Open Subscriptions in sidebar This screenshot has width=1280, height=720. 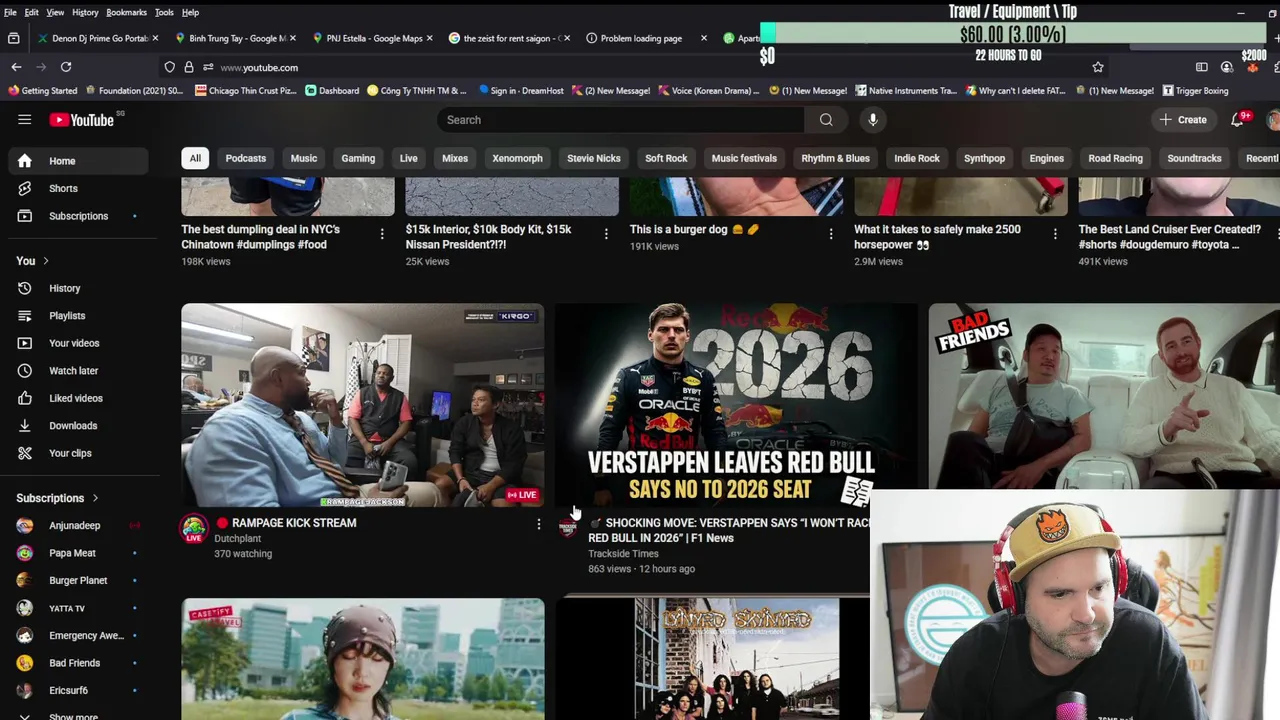tap(78, 216)
